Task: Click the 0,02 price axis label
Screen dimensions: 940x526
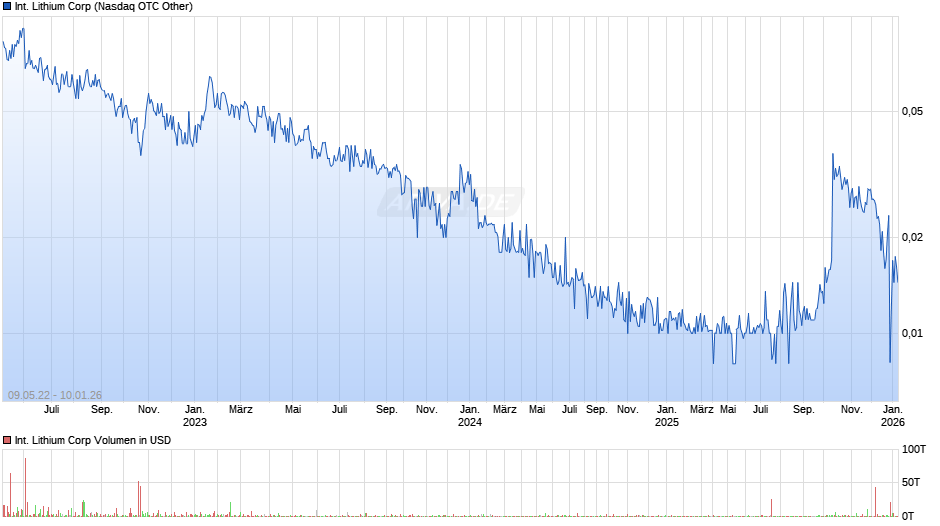Action: click(912, 238)
